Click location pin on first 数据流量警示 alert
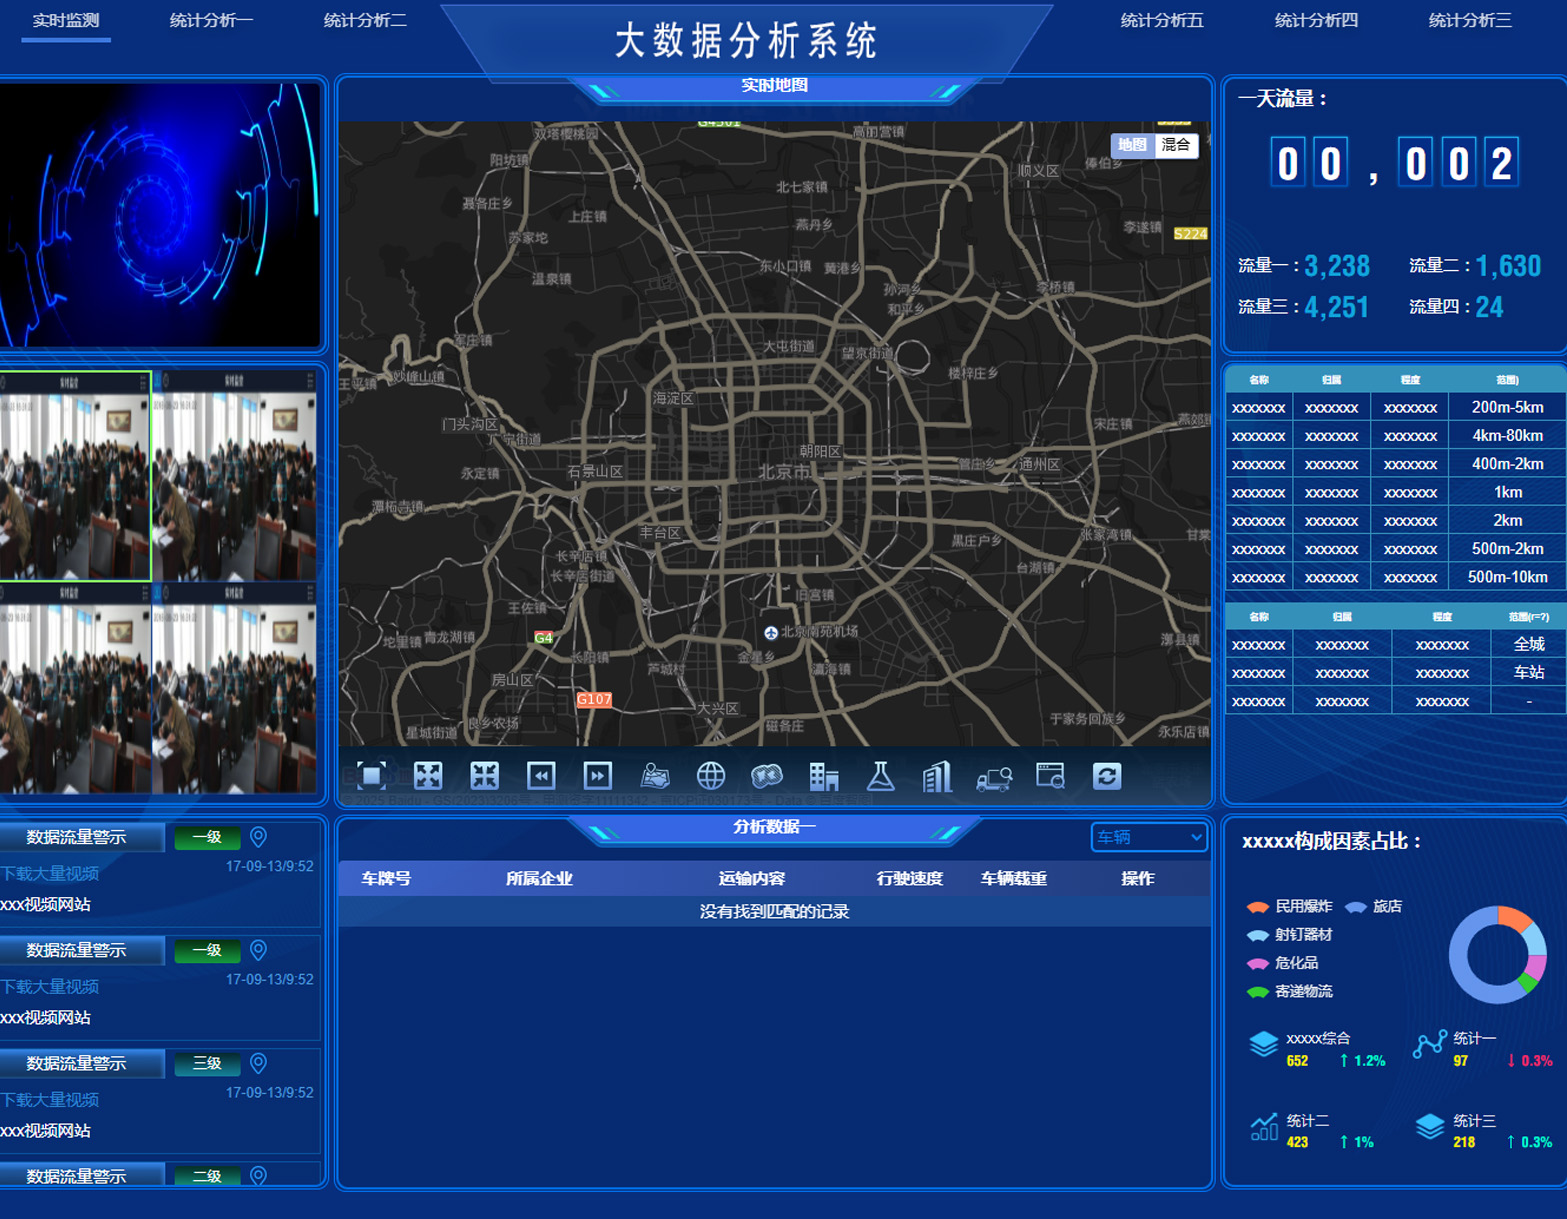 (259, 837)
